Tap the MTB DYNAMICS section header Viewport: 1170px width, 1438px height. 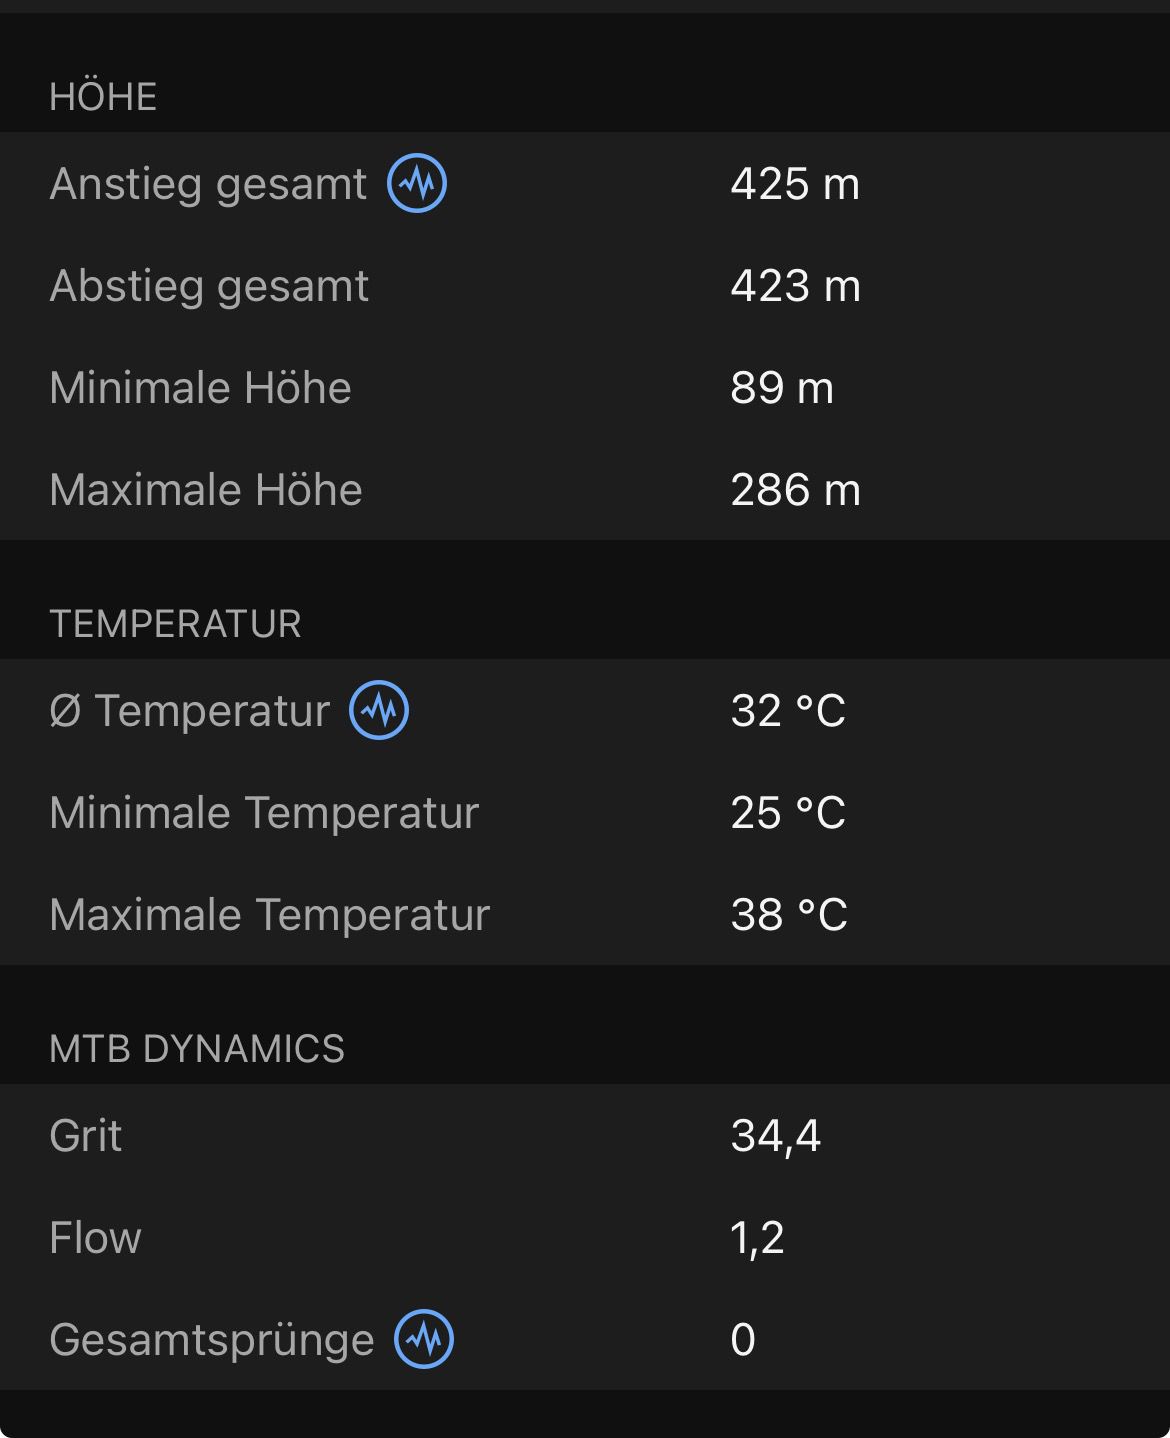(x=197, y=1049)
